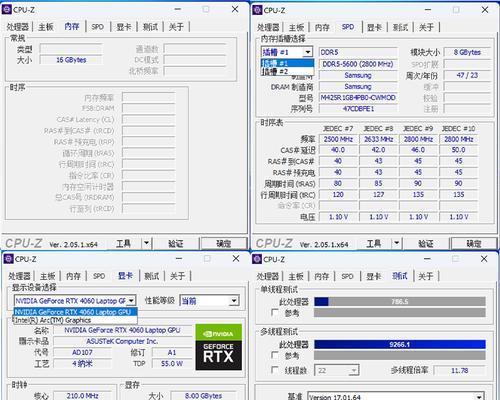Close the memory tab CPU-Z window
Image resolution: width=500 pixels, height=400 pixels.
pos(235,9)
